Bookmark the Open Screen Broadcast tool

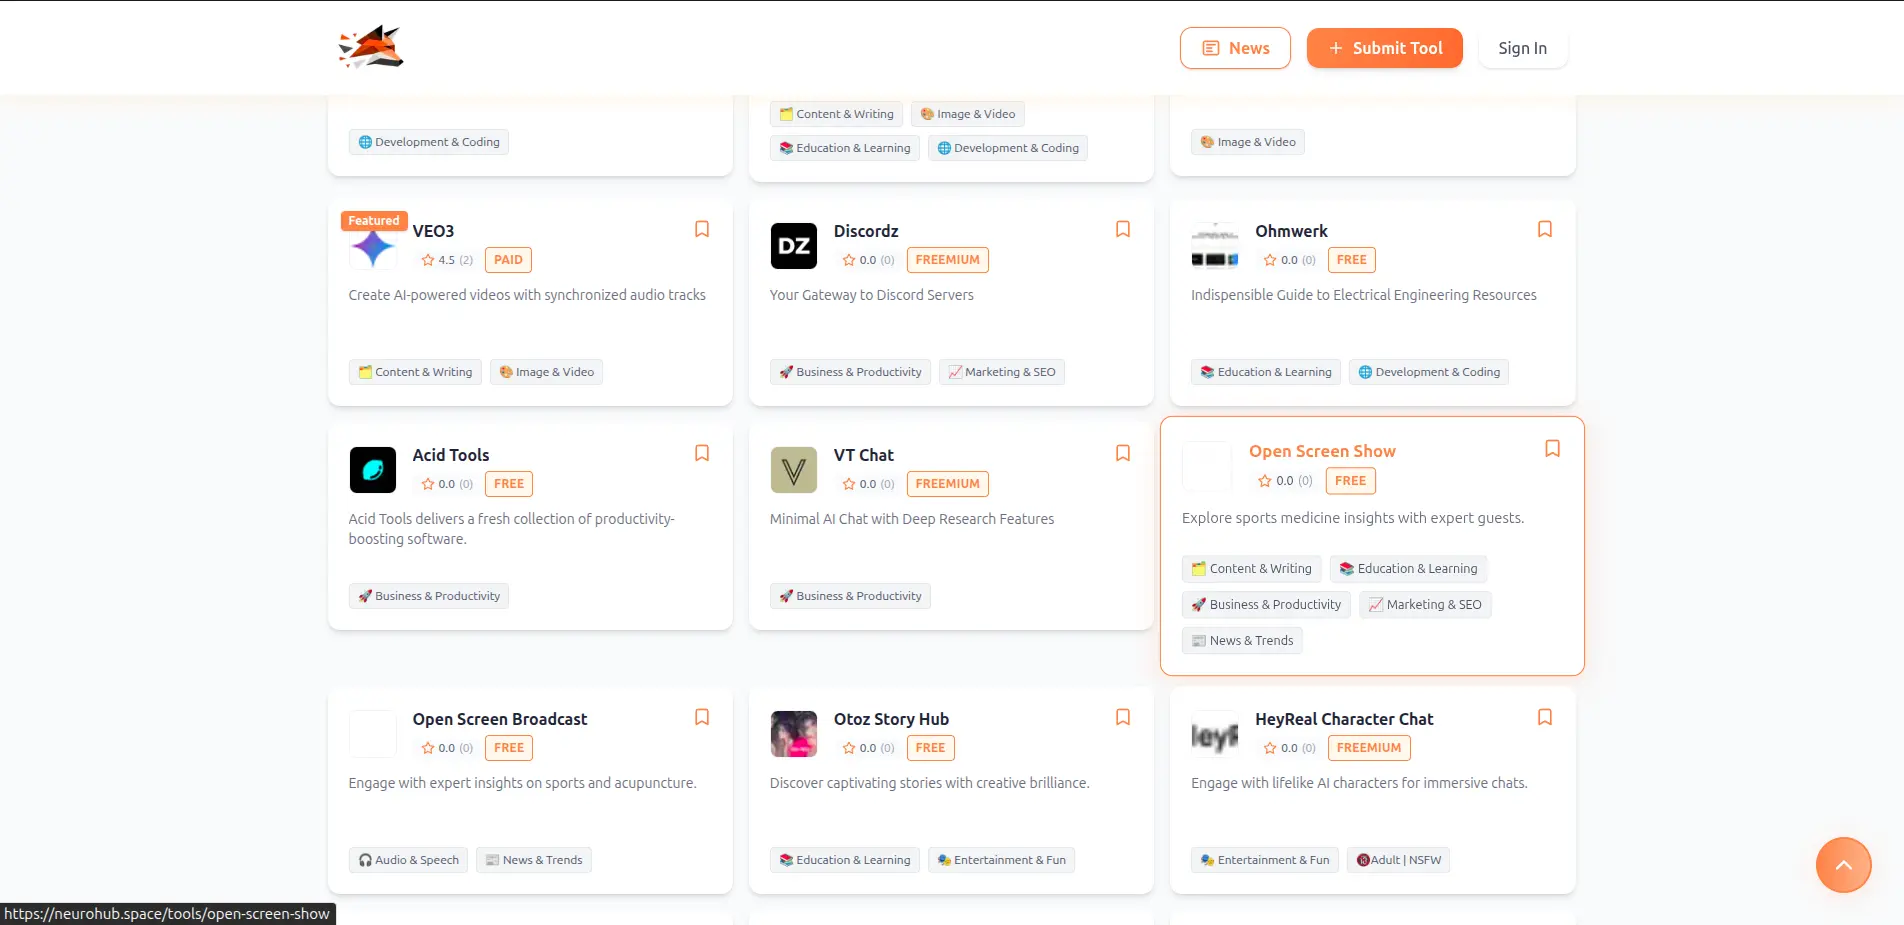click(702, 718)
